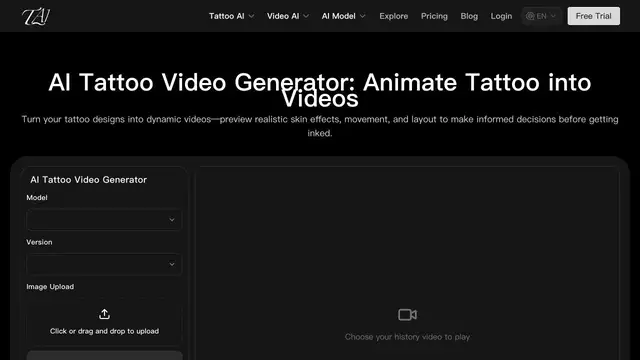
Task: Expand the Video AI chevron arrow
Action: [x=306, y=16]
